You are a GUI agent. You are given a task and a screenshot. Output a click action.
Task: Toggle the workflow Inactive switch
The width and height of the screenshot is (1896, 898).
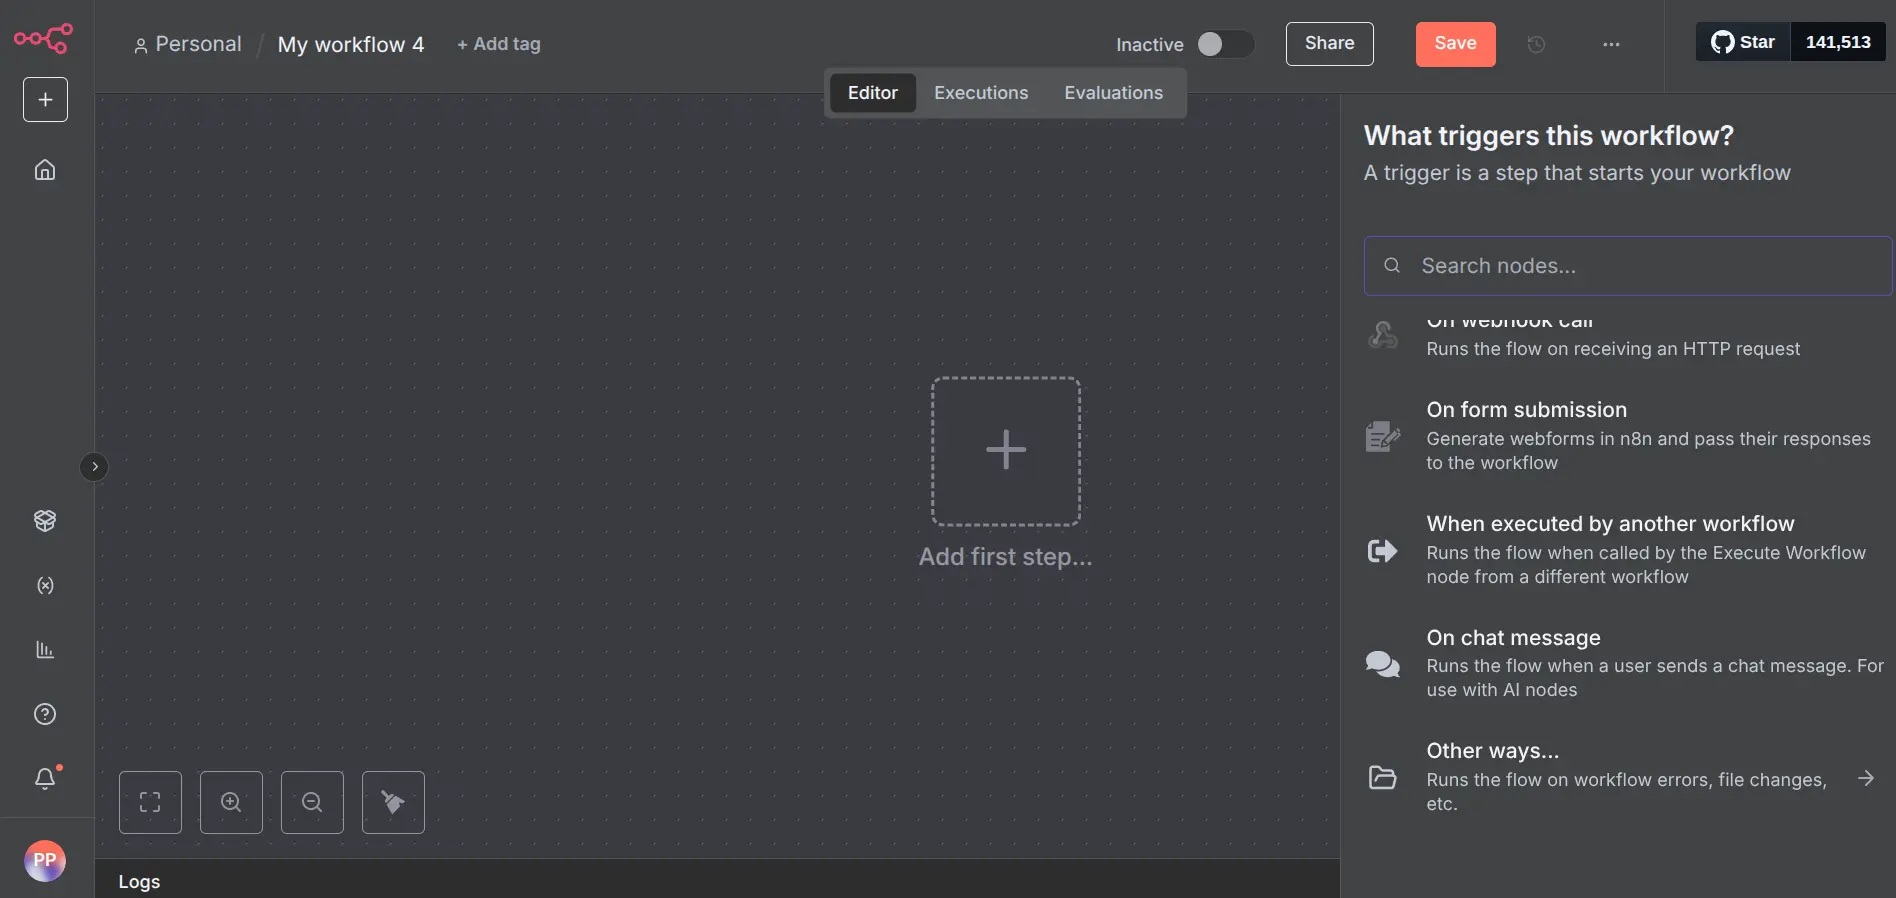[1224, 44]
